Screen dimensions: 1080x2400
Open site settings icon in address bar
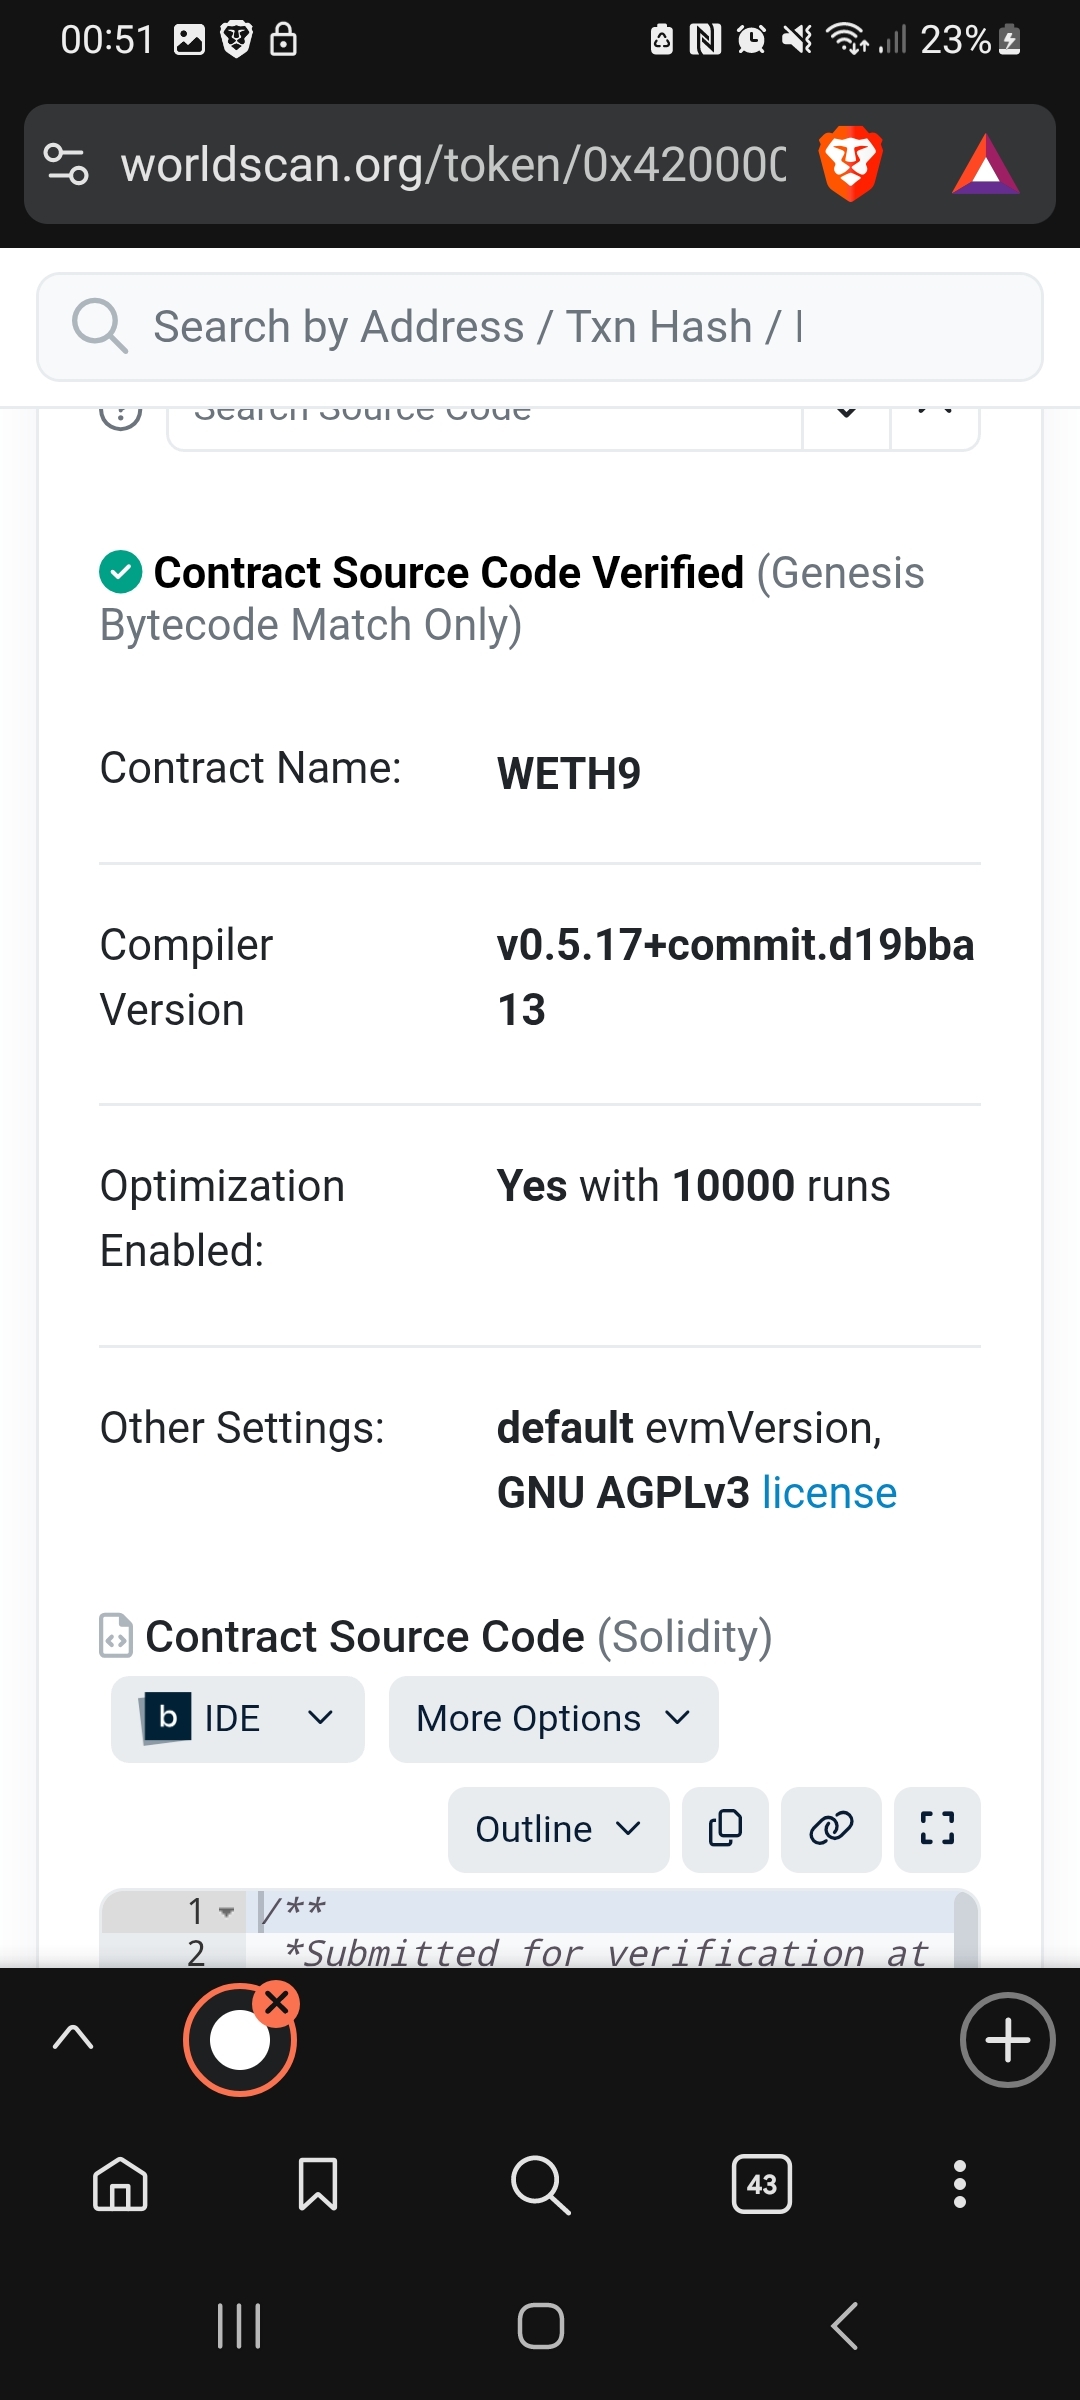pyautogui.click(x=67, y=164)
